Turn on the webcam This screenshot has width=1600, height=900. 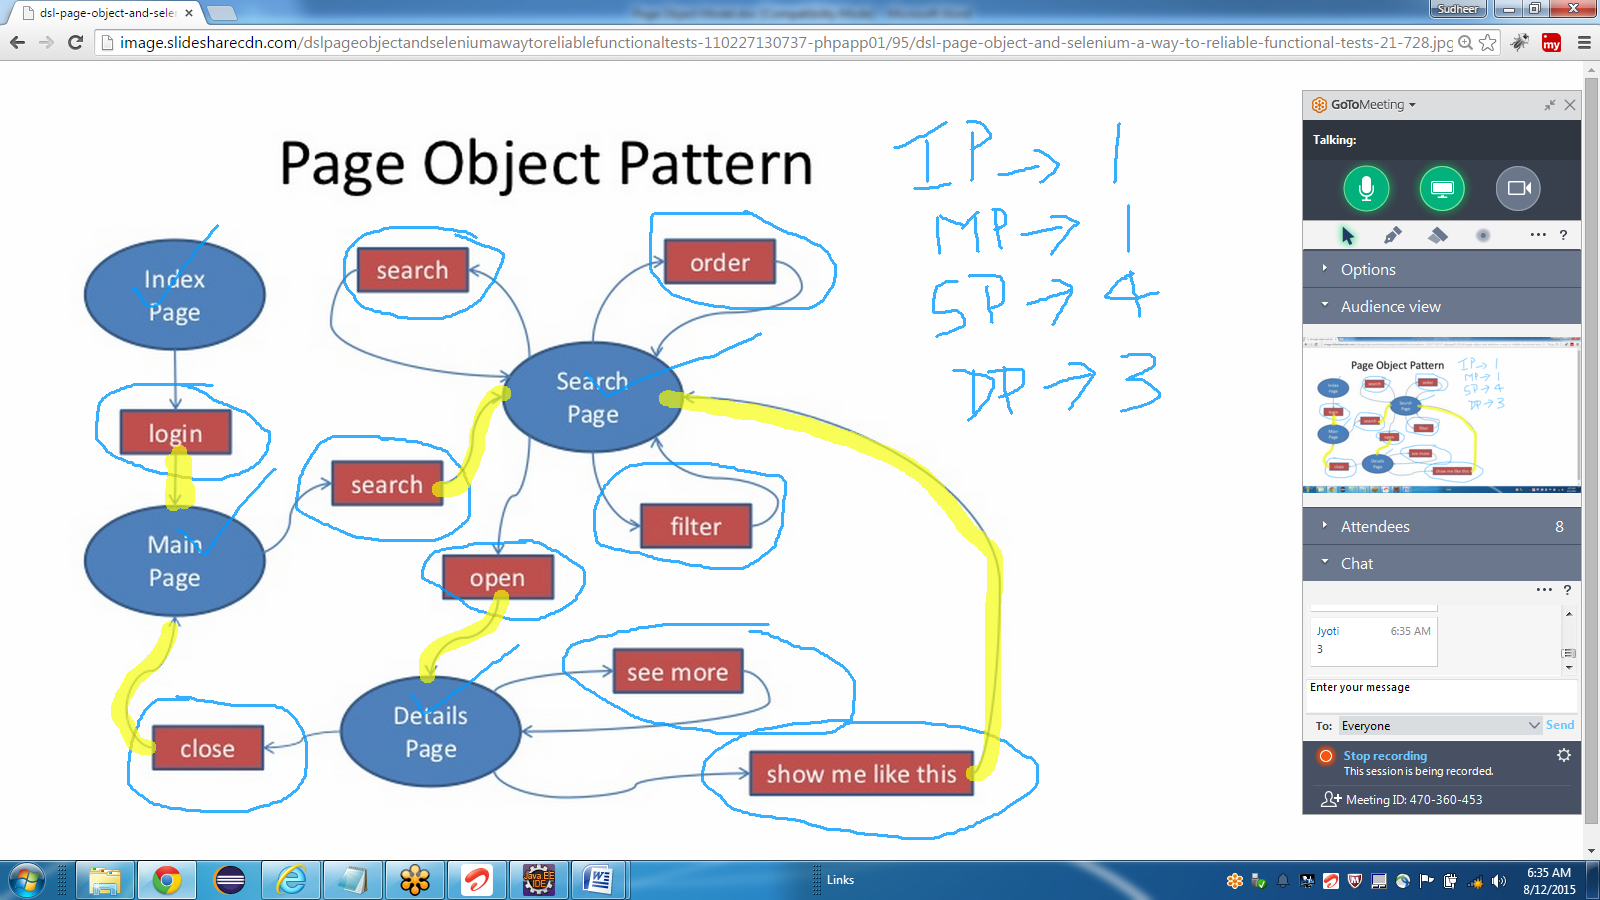1518,188
